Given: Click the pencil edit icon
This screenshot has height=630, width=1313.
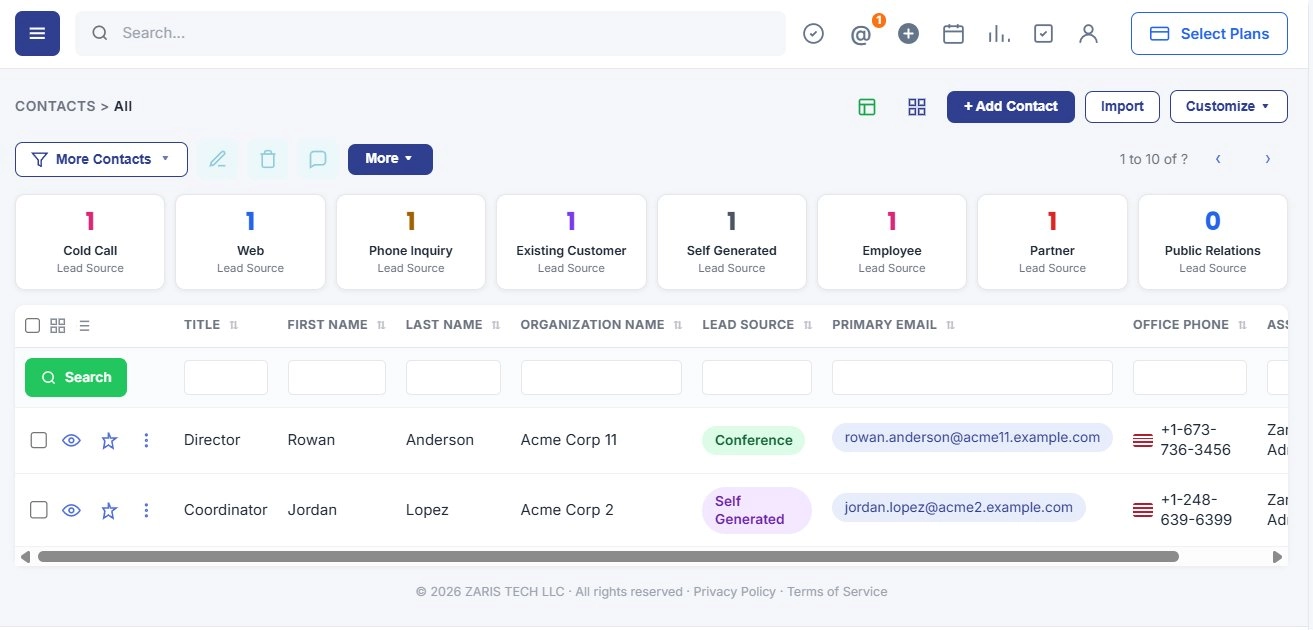Looking at the screenshot, I should [x=217, y=159].
